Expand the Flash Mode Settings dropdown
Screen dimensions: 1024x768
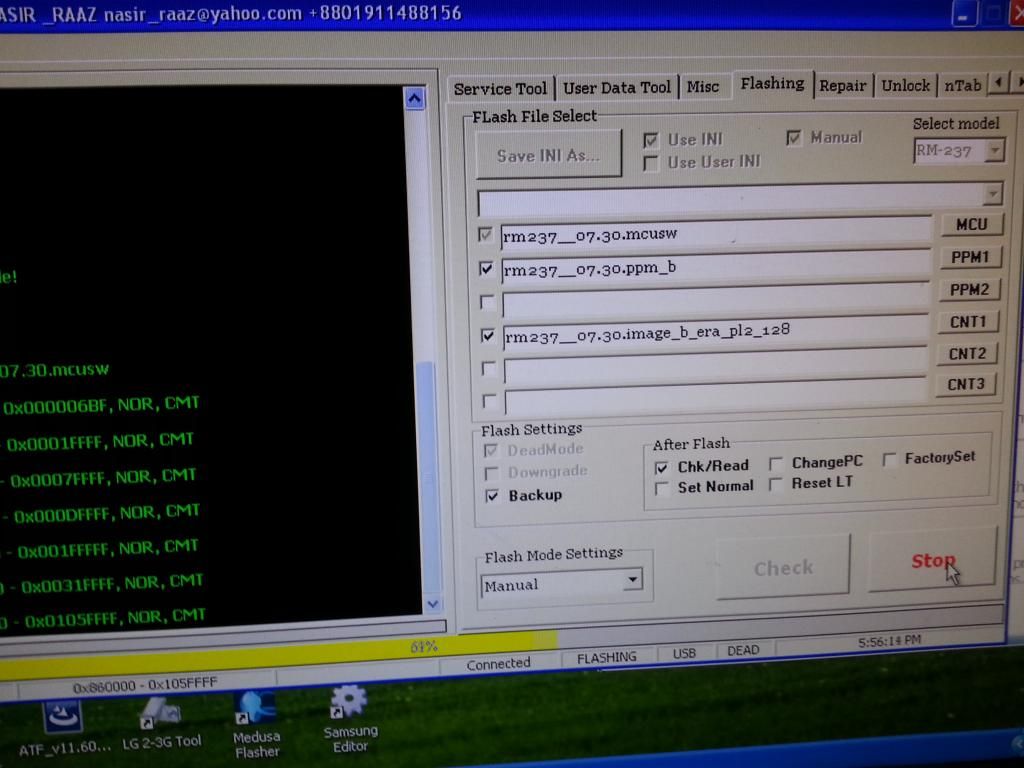point(632,581)
